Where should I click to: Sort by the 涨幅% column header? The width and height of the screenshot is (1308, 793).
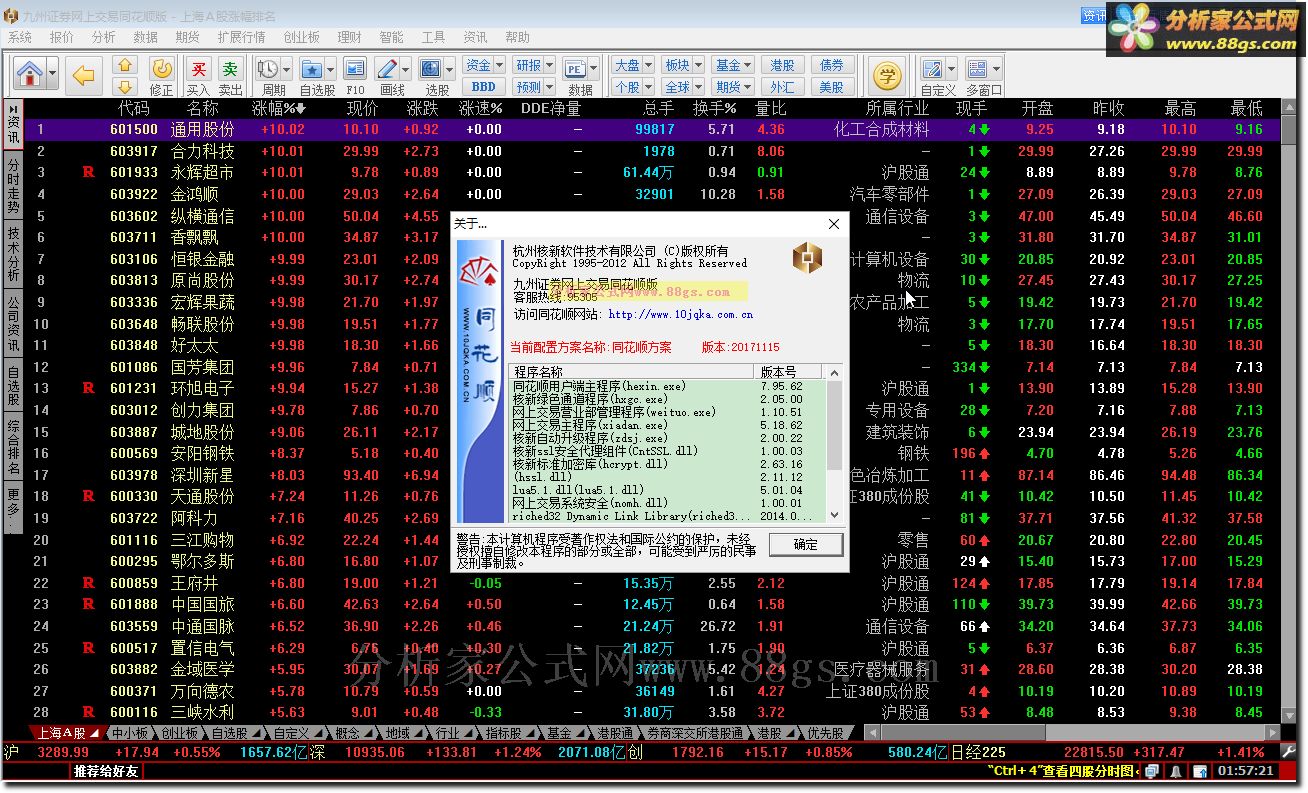278,108
